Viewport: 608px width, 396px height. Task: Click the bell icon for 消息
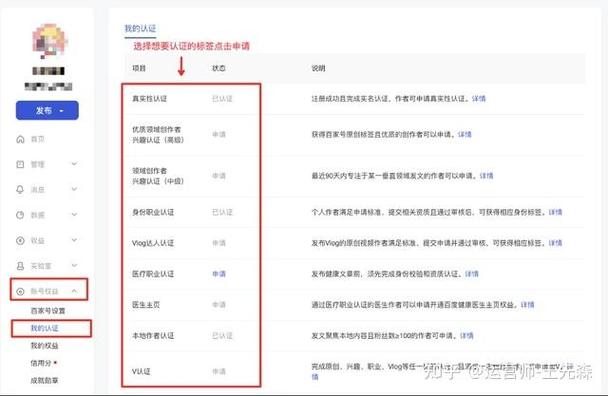pos(20,190)
